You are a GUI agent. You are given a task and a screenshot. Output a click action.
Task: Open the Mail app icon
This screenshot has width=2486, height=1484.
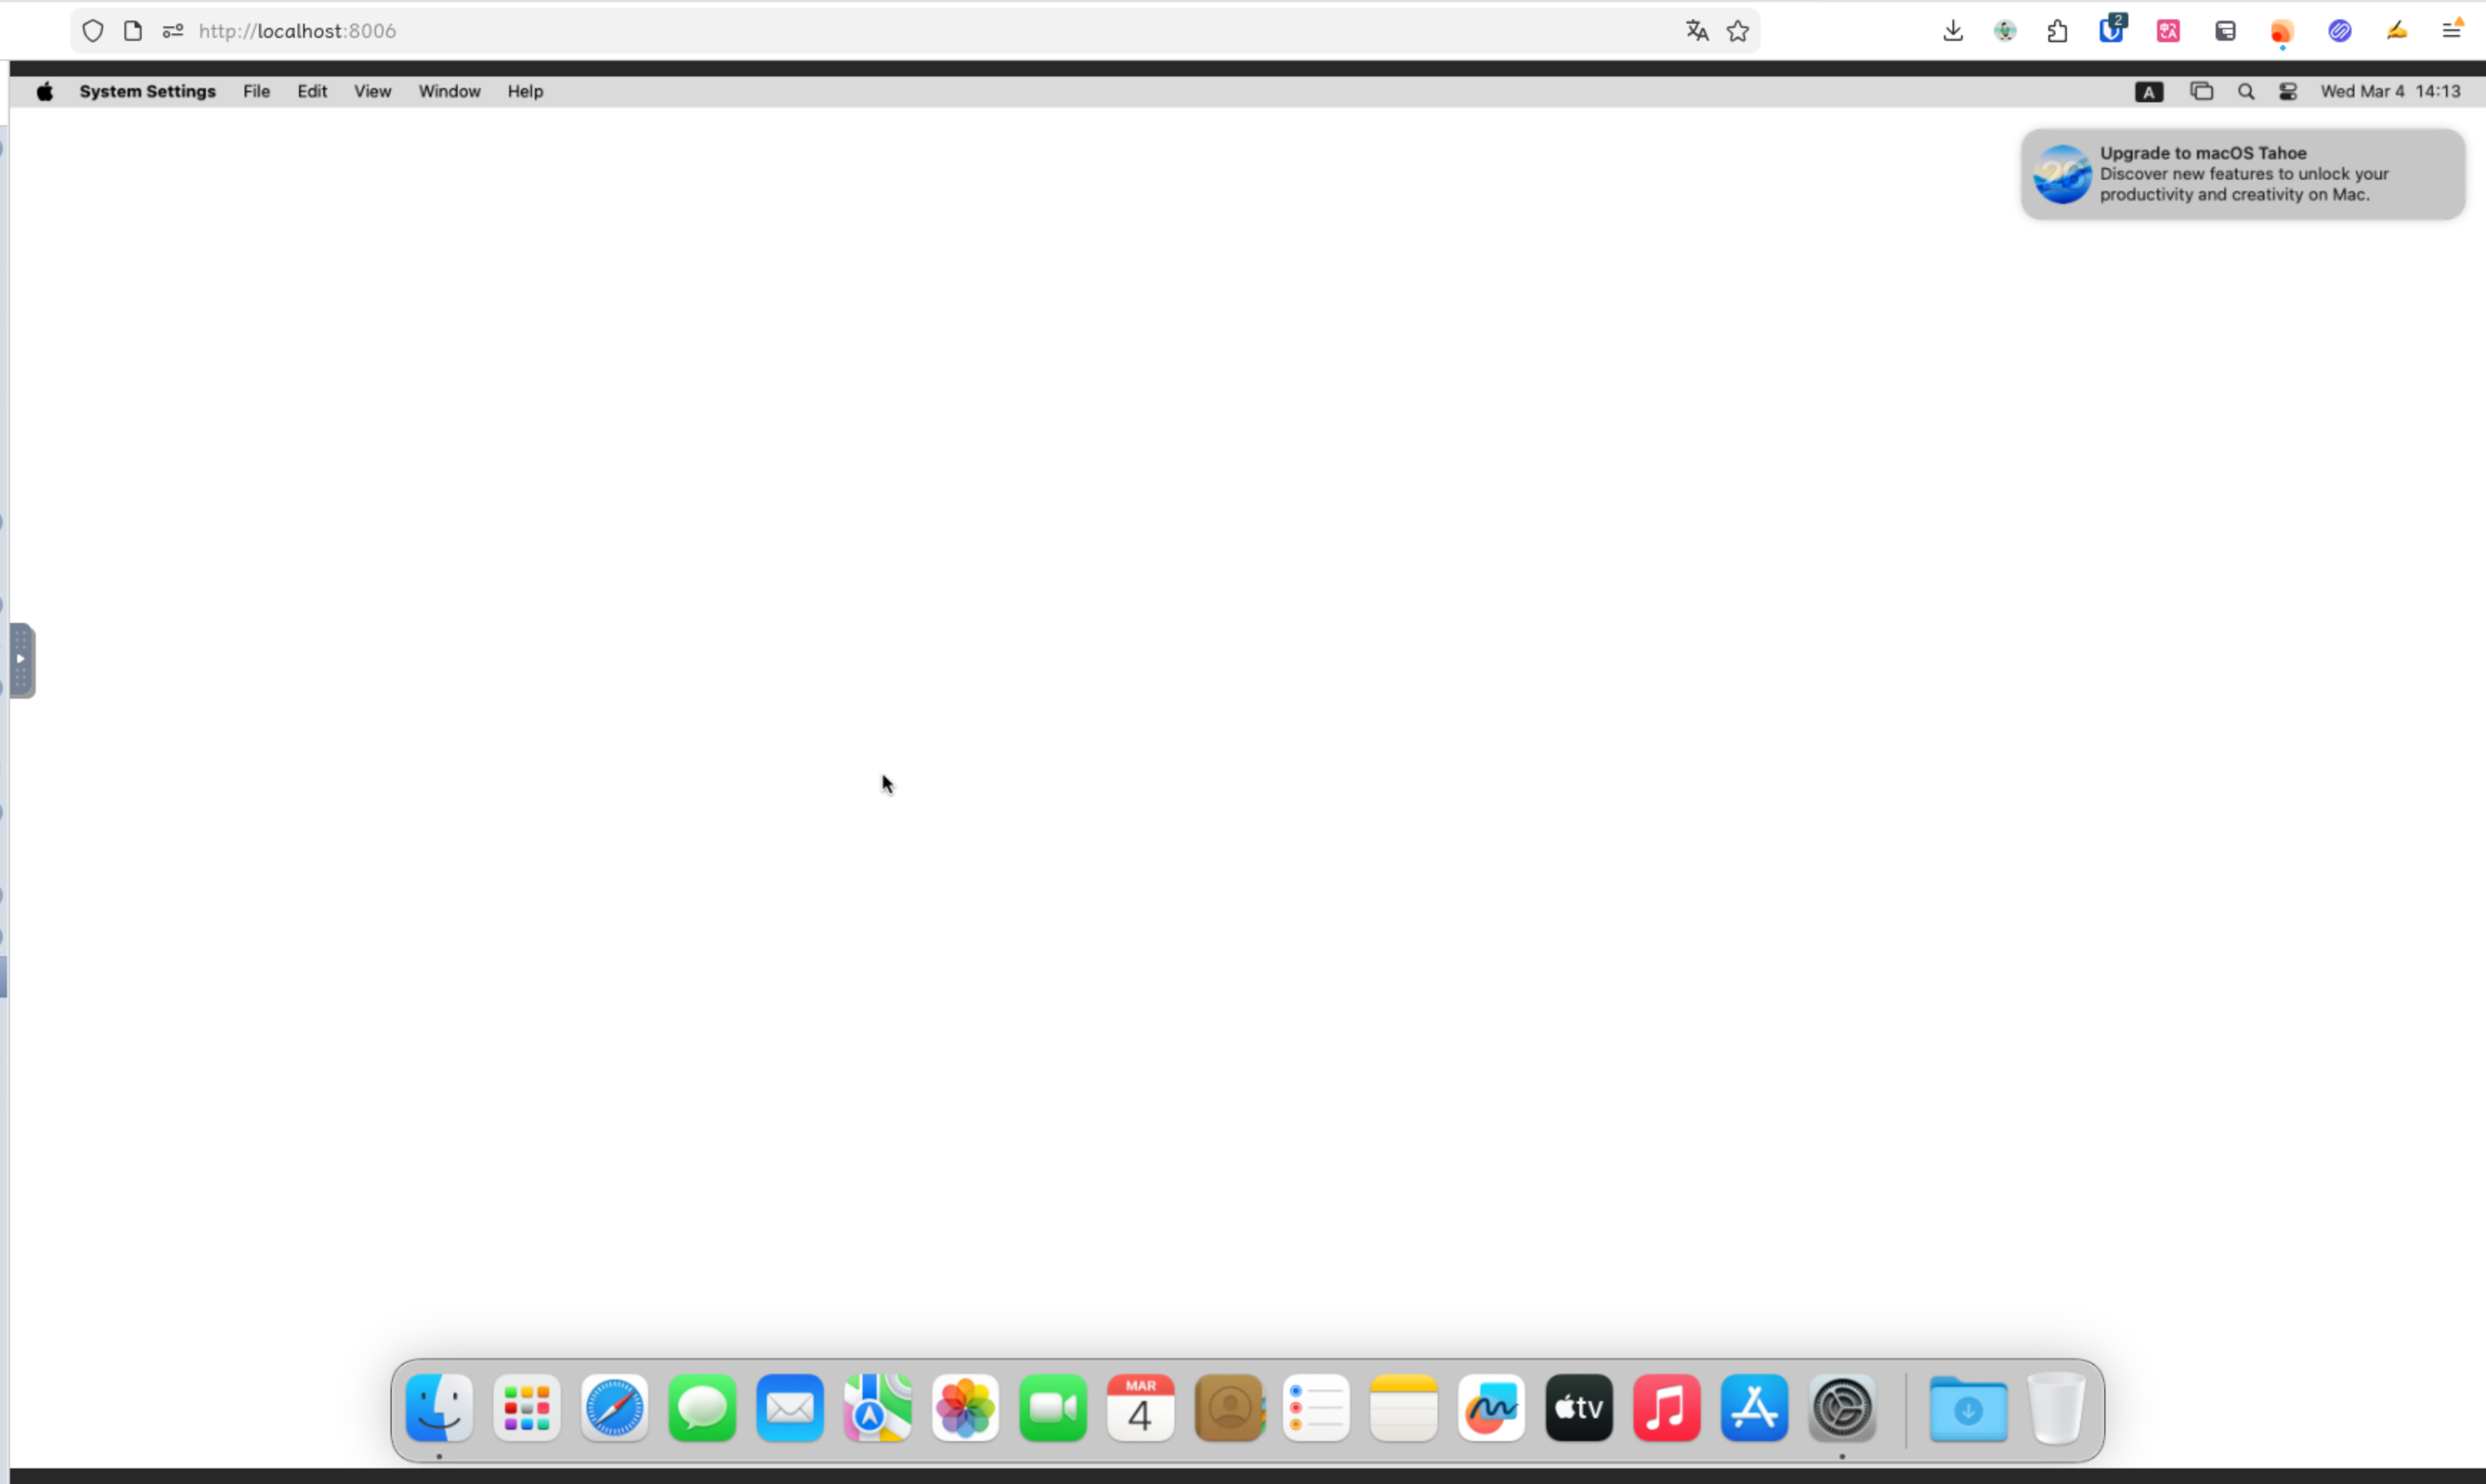tap(790, 1407)
